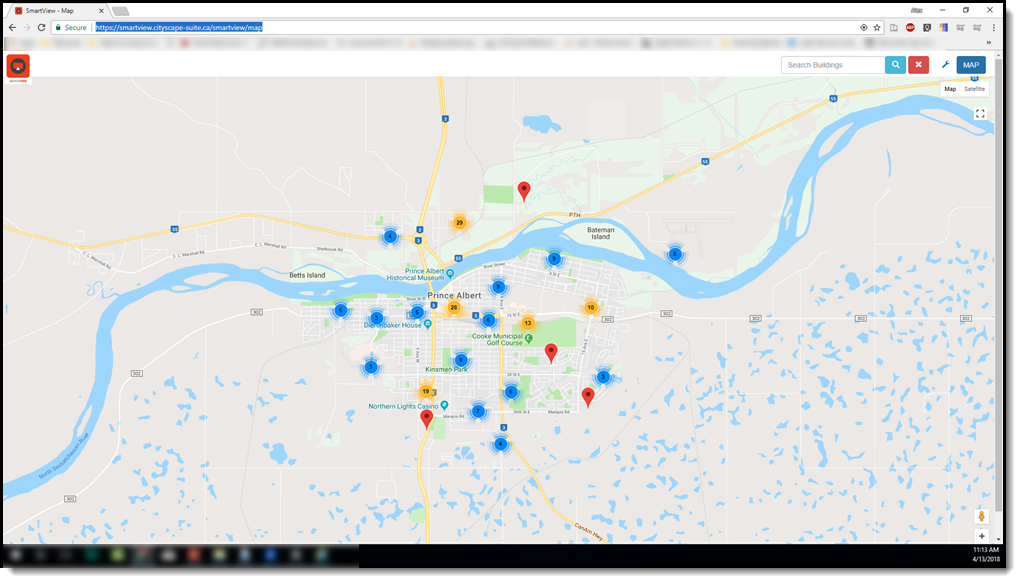Zoom in with the plus button
Image resolution: width=1021 pixels, height=583 pixels.
pos(982,536)
